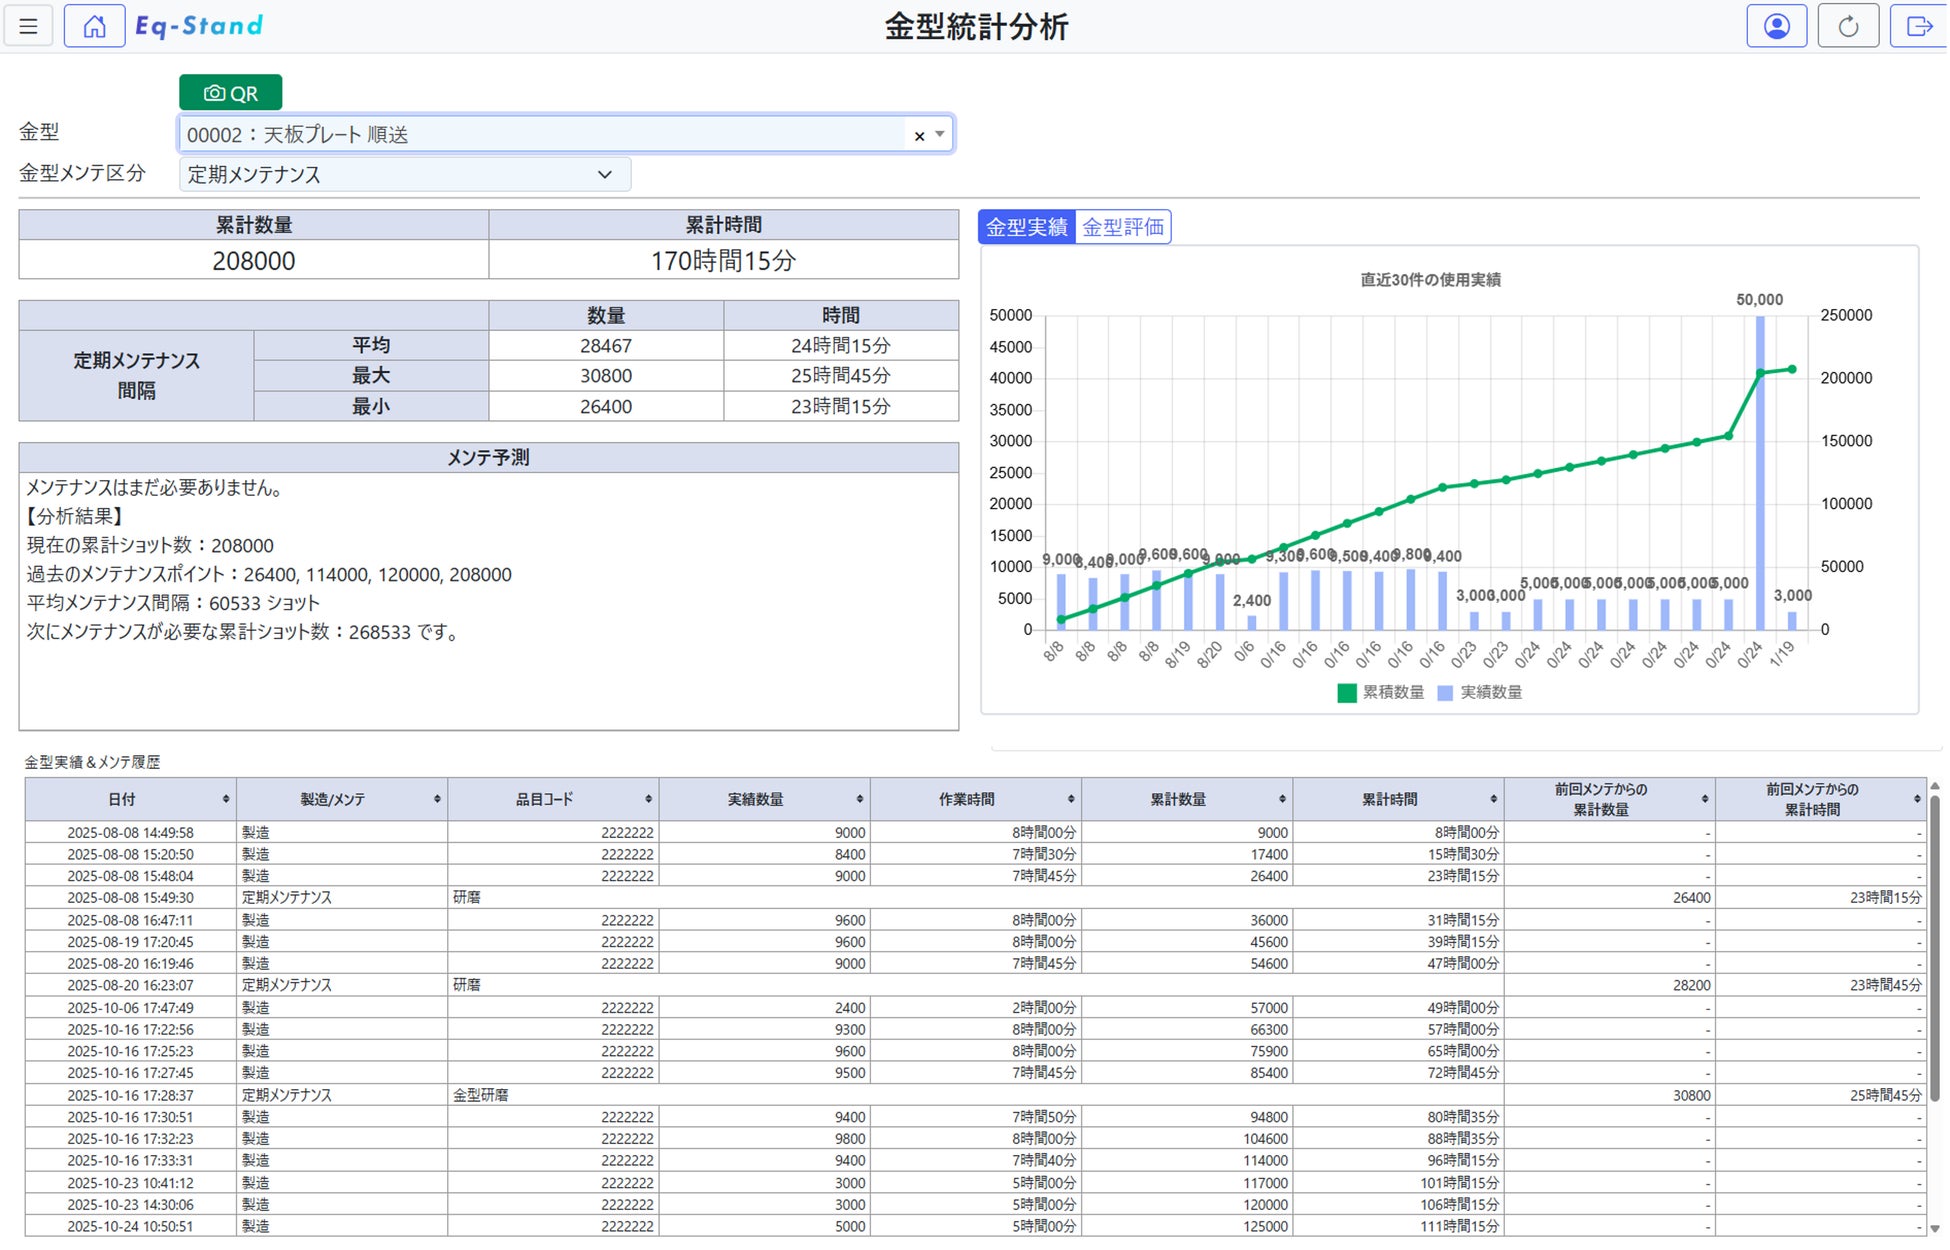Open the hamburger menu

click(x=28, y=27)
